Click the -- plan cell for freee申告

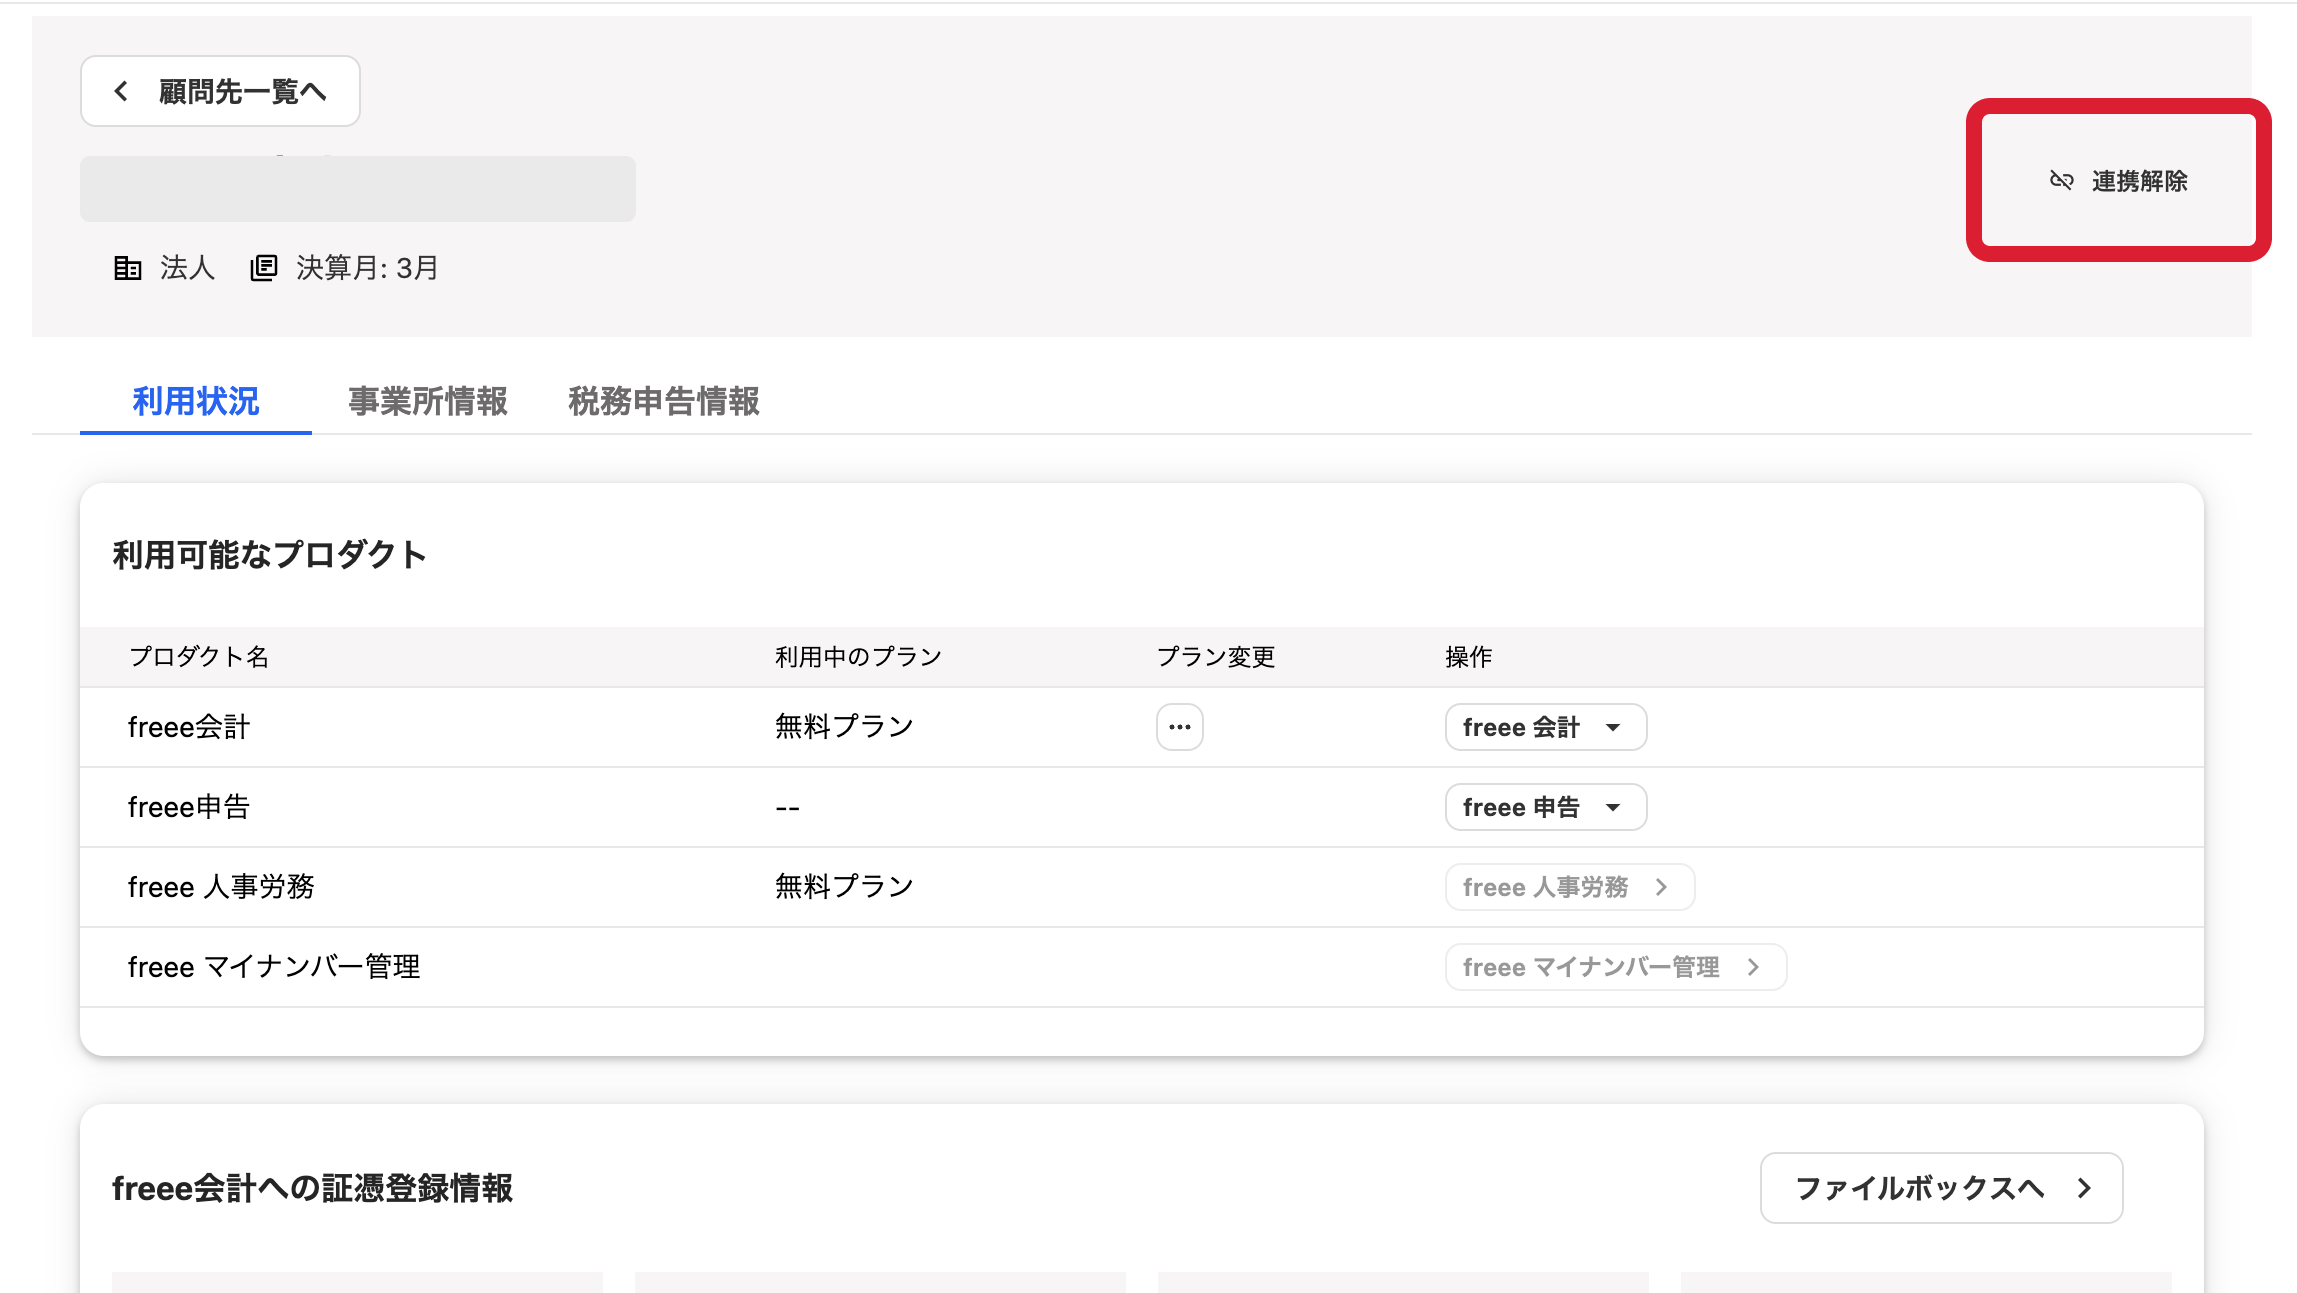point(788,807)
